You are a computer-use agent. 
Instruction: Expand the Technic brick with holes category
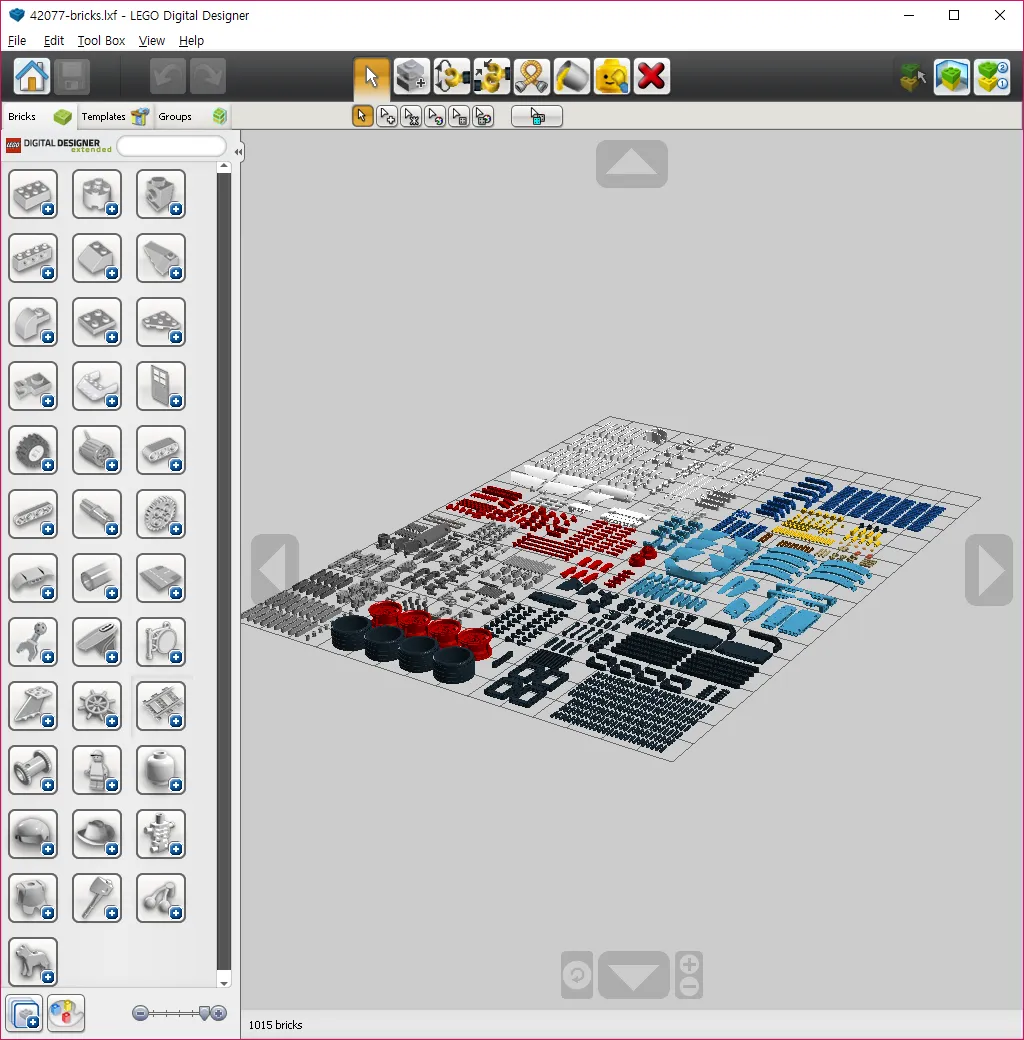(33, 258)
